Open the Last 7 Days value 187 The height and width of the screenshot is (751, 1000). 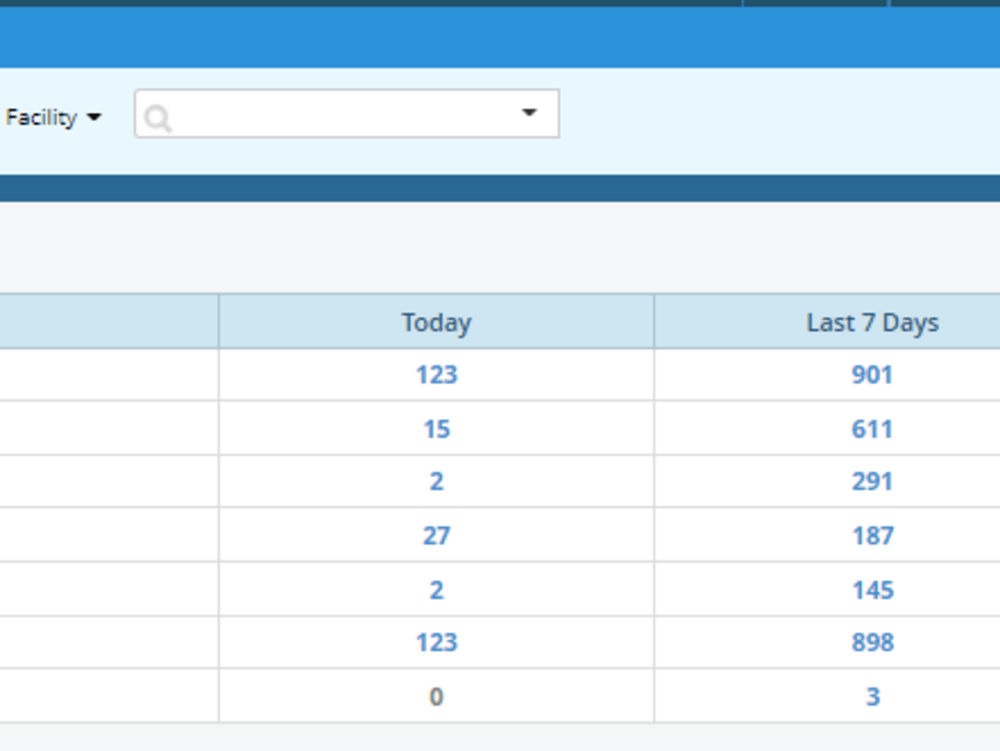tap(872, 536)
